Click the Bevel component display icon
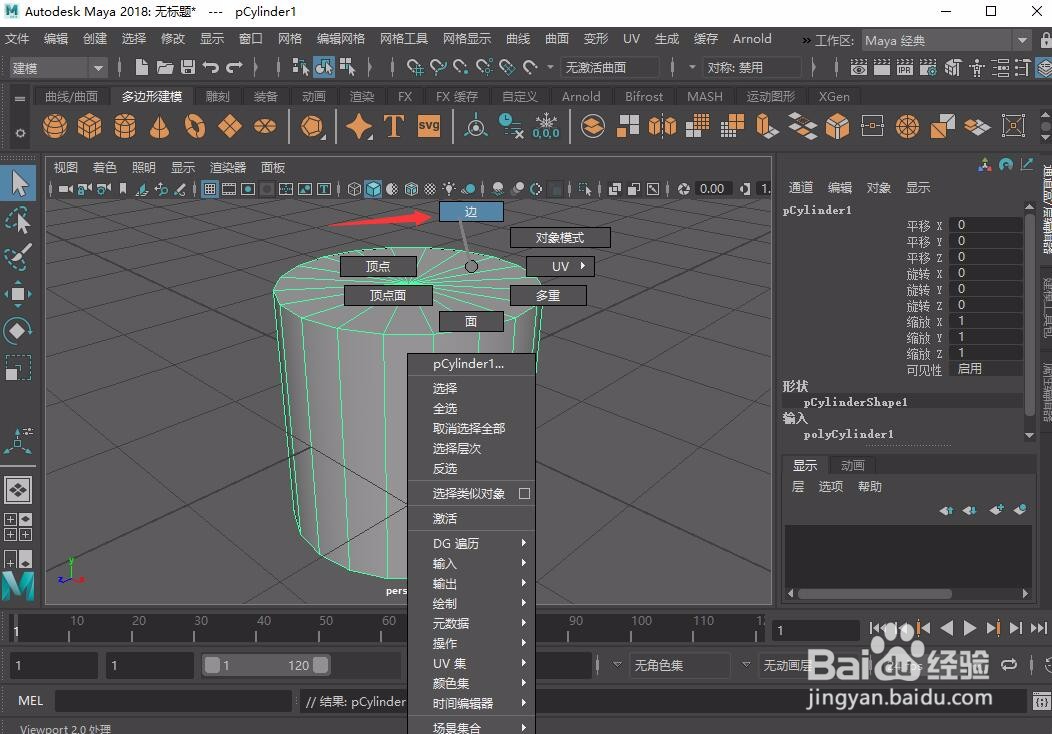1052x734 pixels. click(837, 126)
